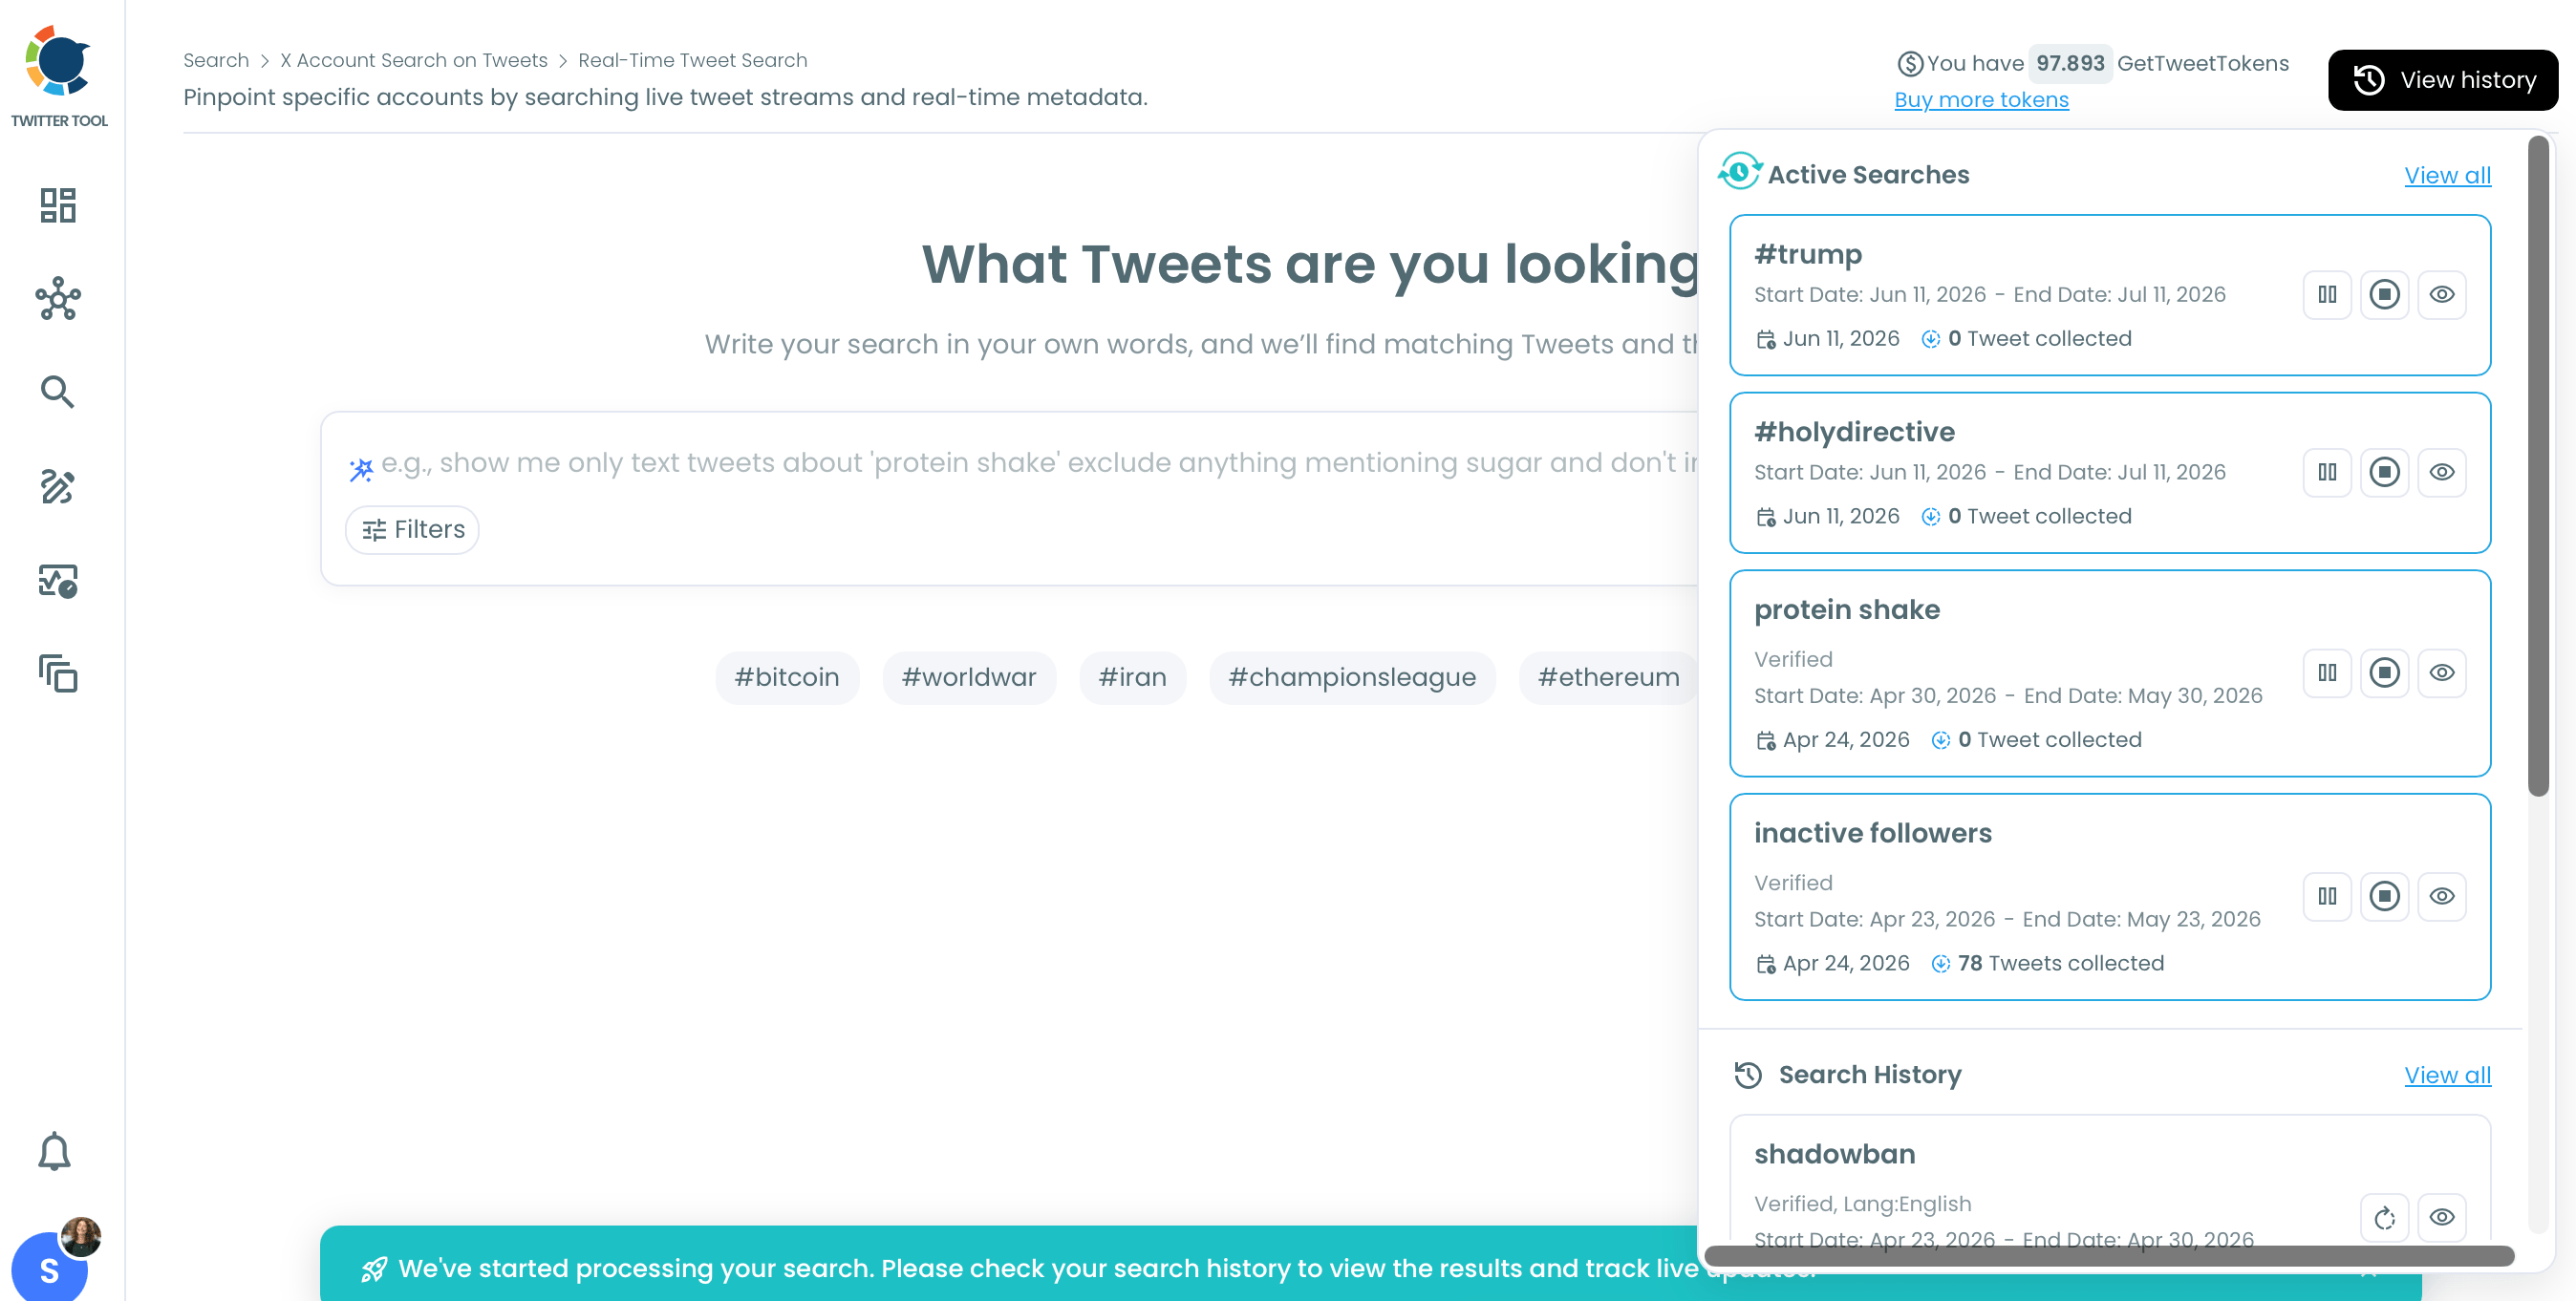Focus the tweet search prompt field

1038,463
